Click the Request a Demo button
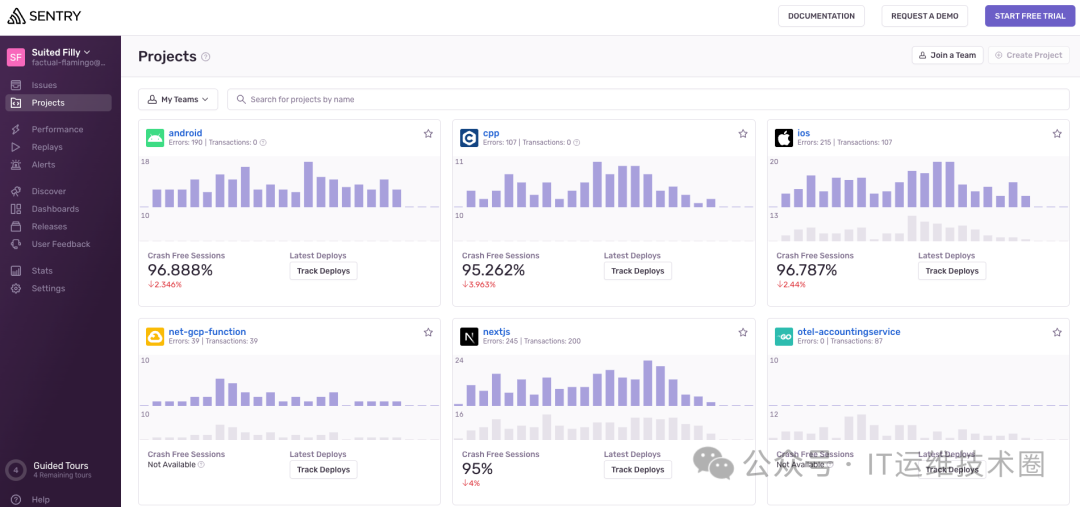The image size is (1080, 507). (924, 16)
